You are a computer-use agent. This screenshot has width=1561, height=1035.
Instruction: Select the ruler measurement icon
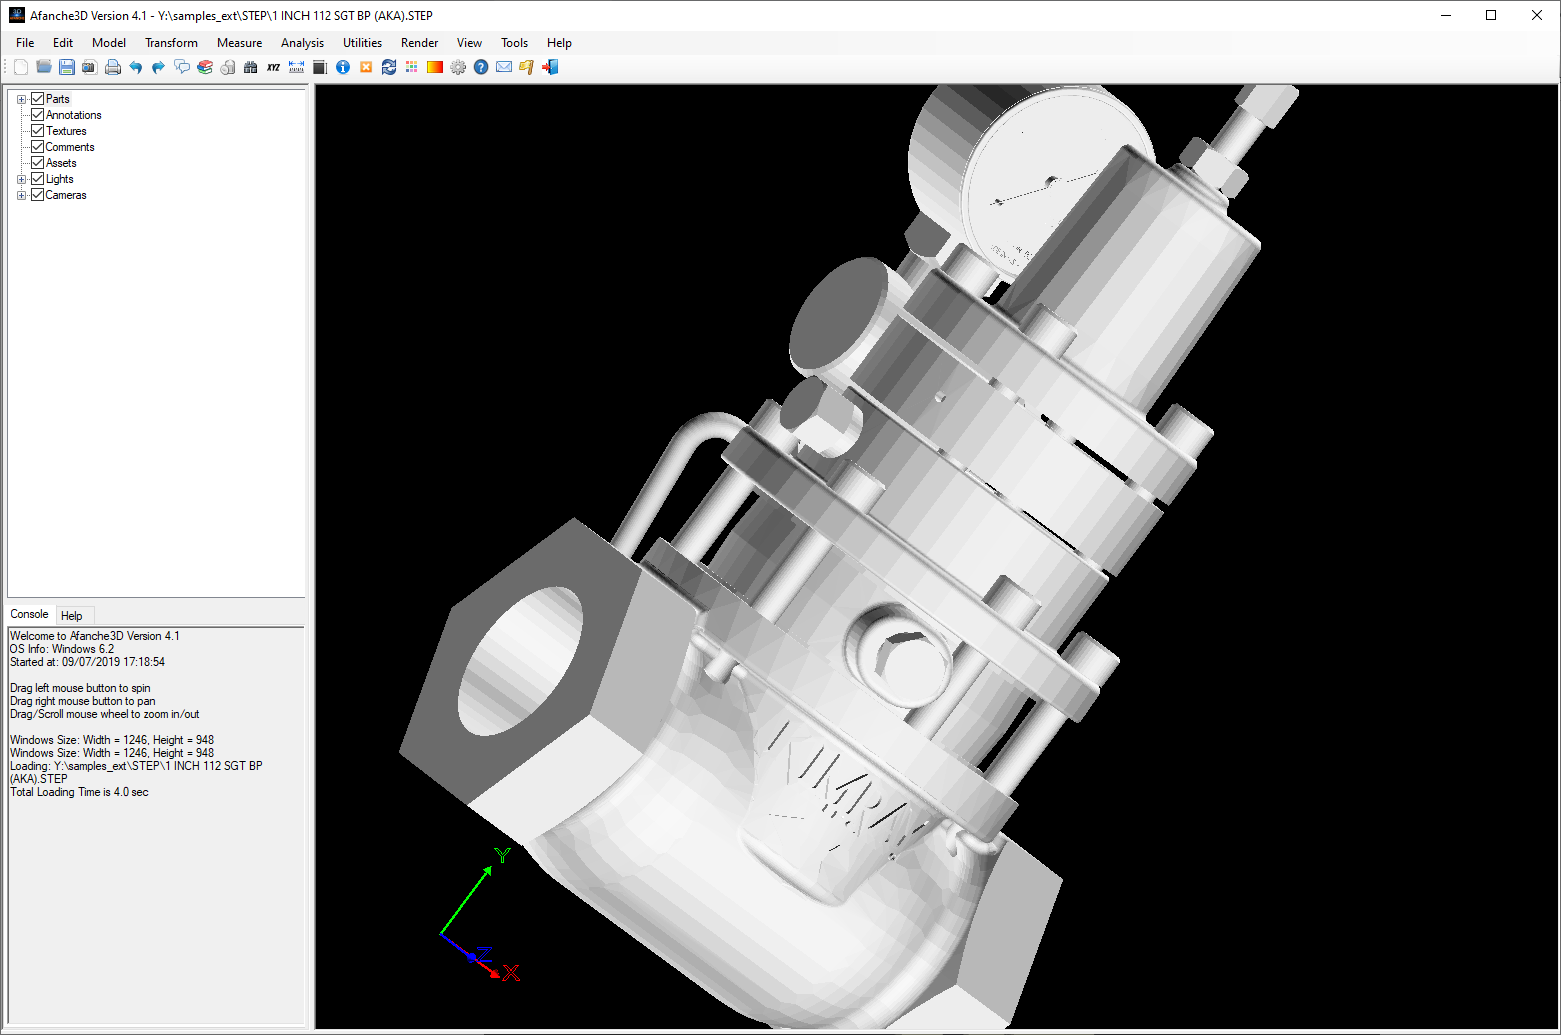tap(296, 67)
